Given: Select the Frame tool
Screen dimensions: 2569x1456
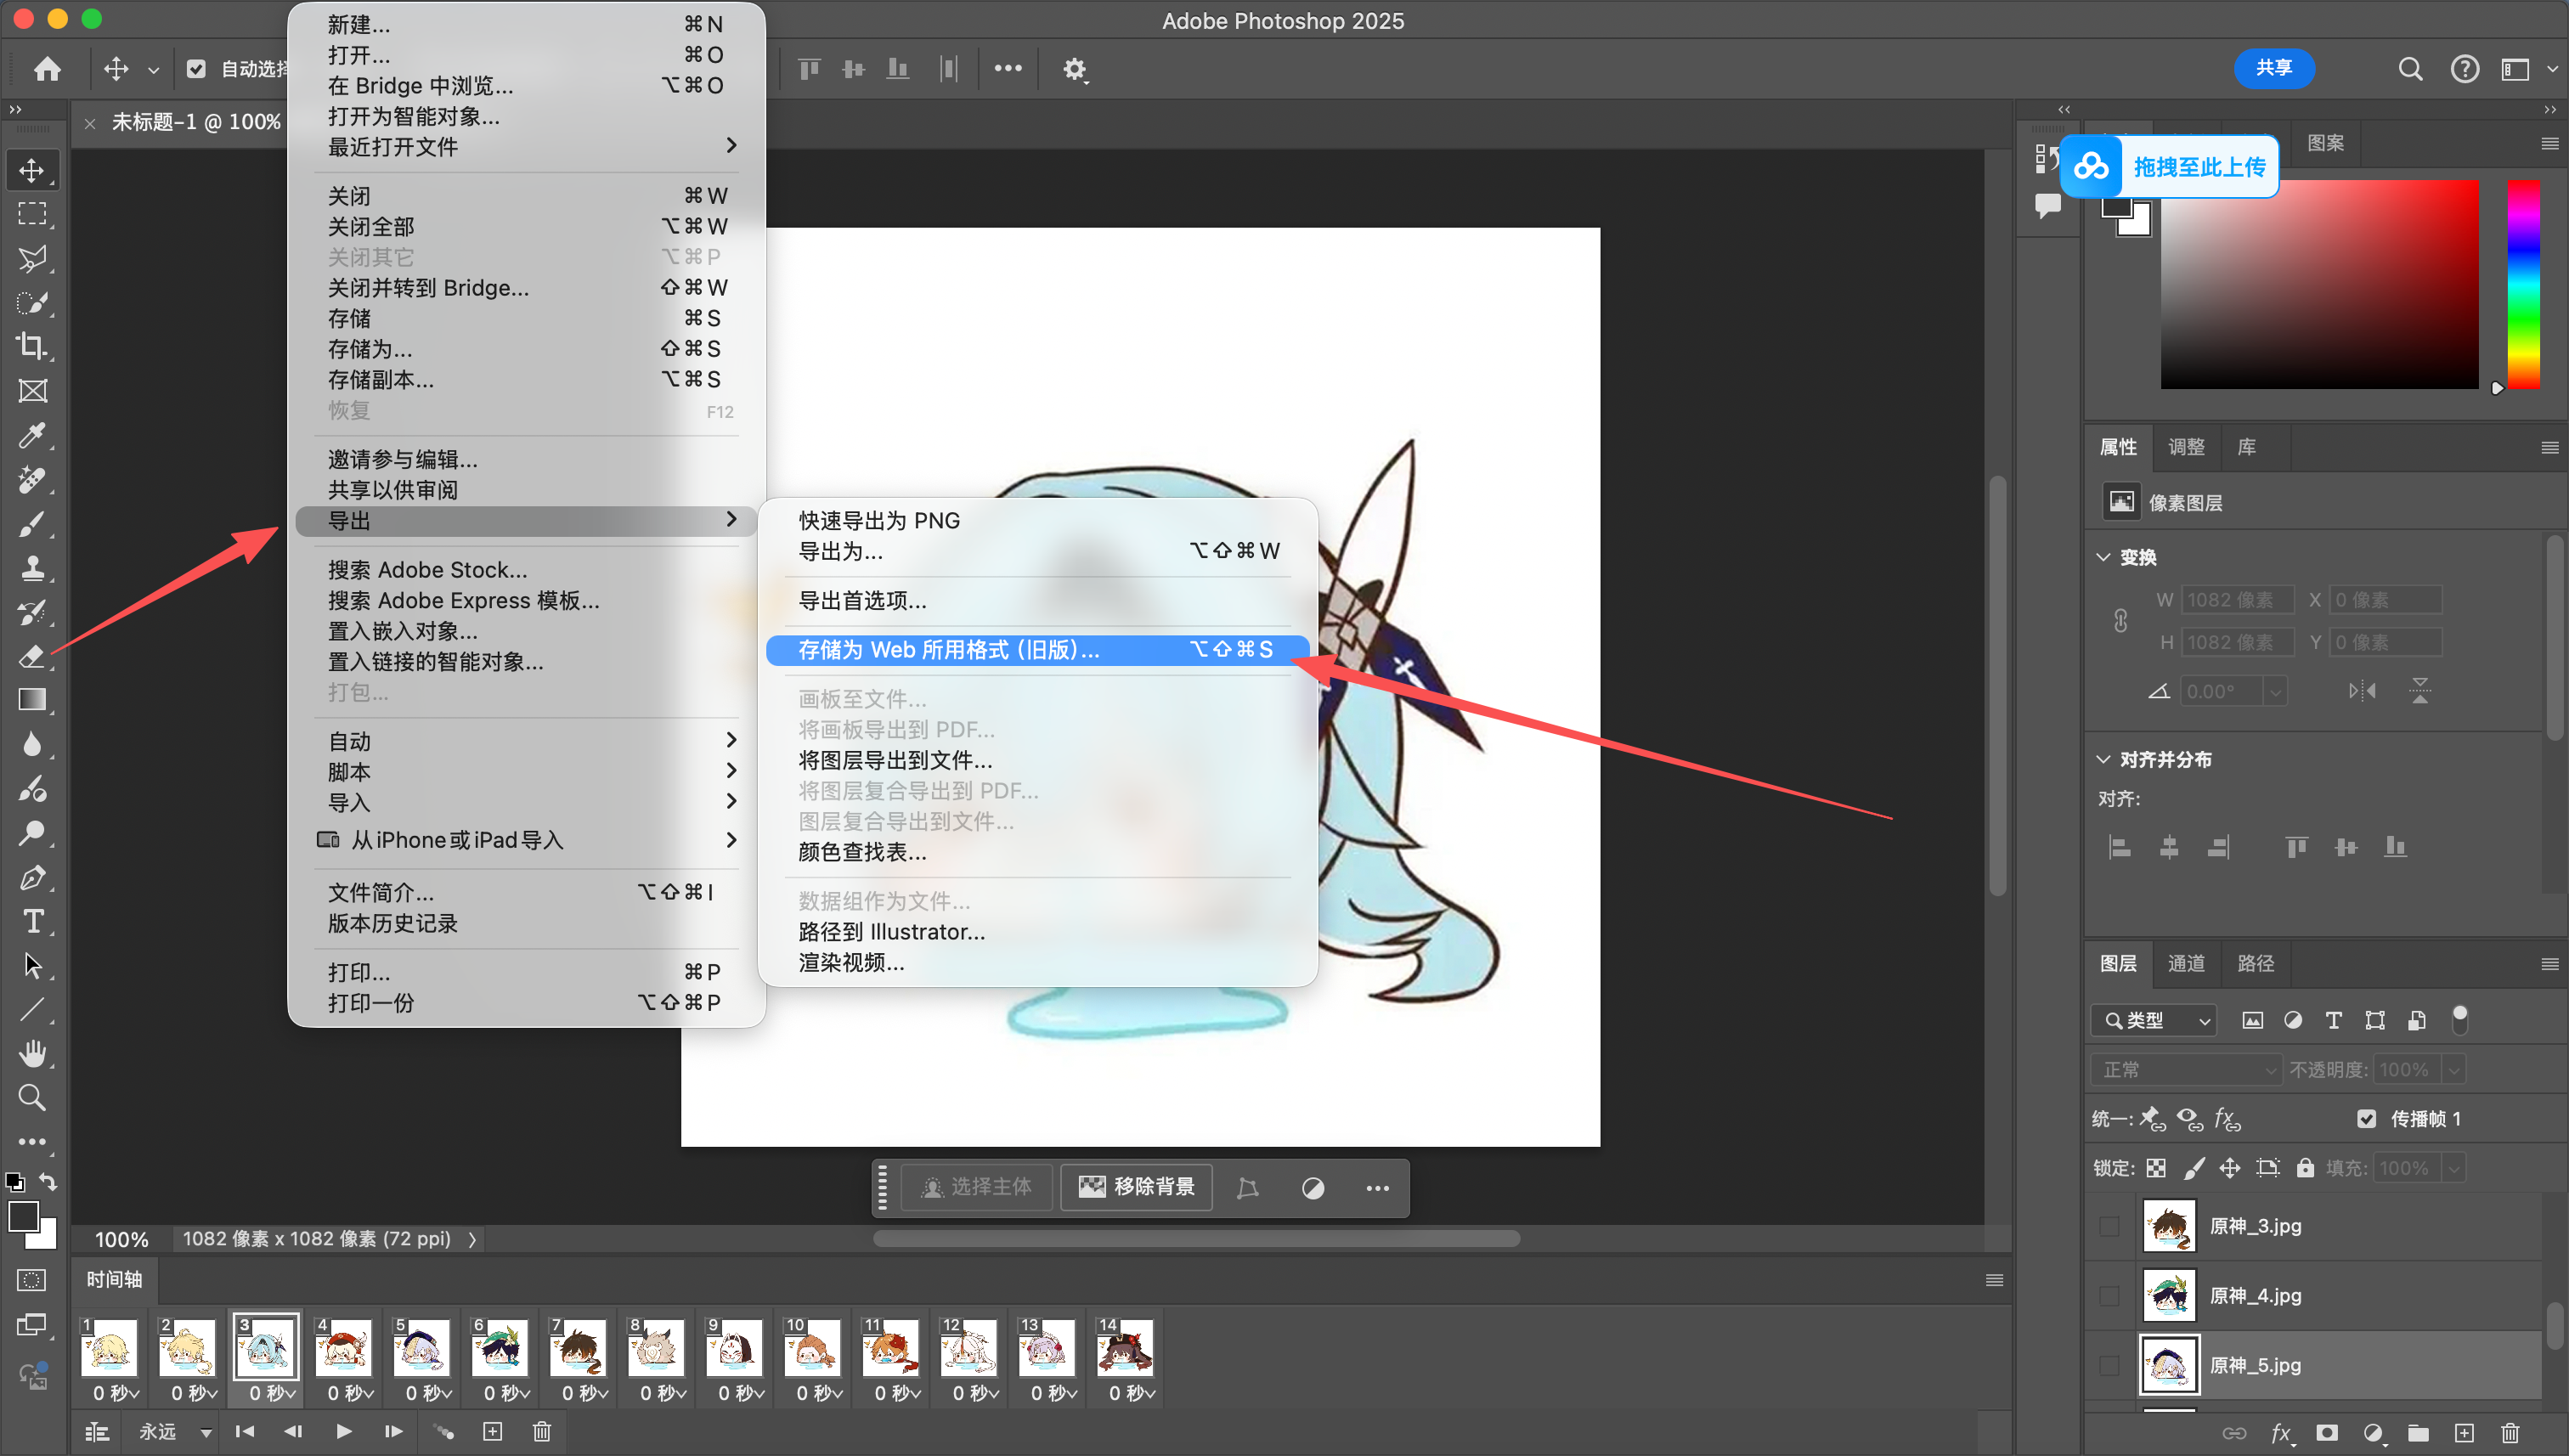Looking at the screenshot, I should point(32,391).
